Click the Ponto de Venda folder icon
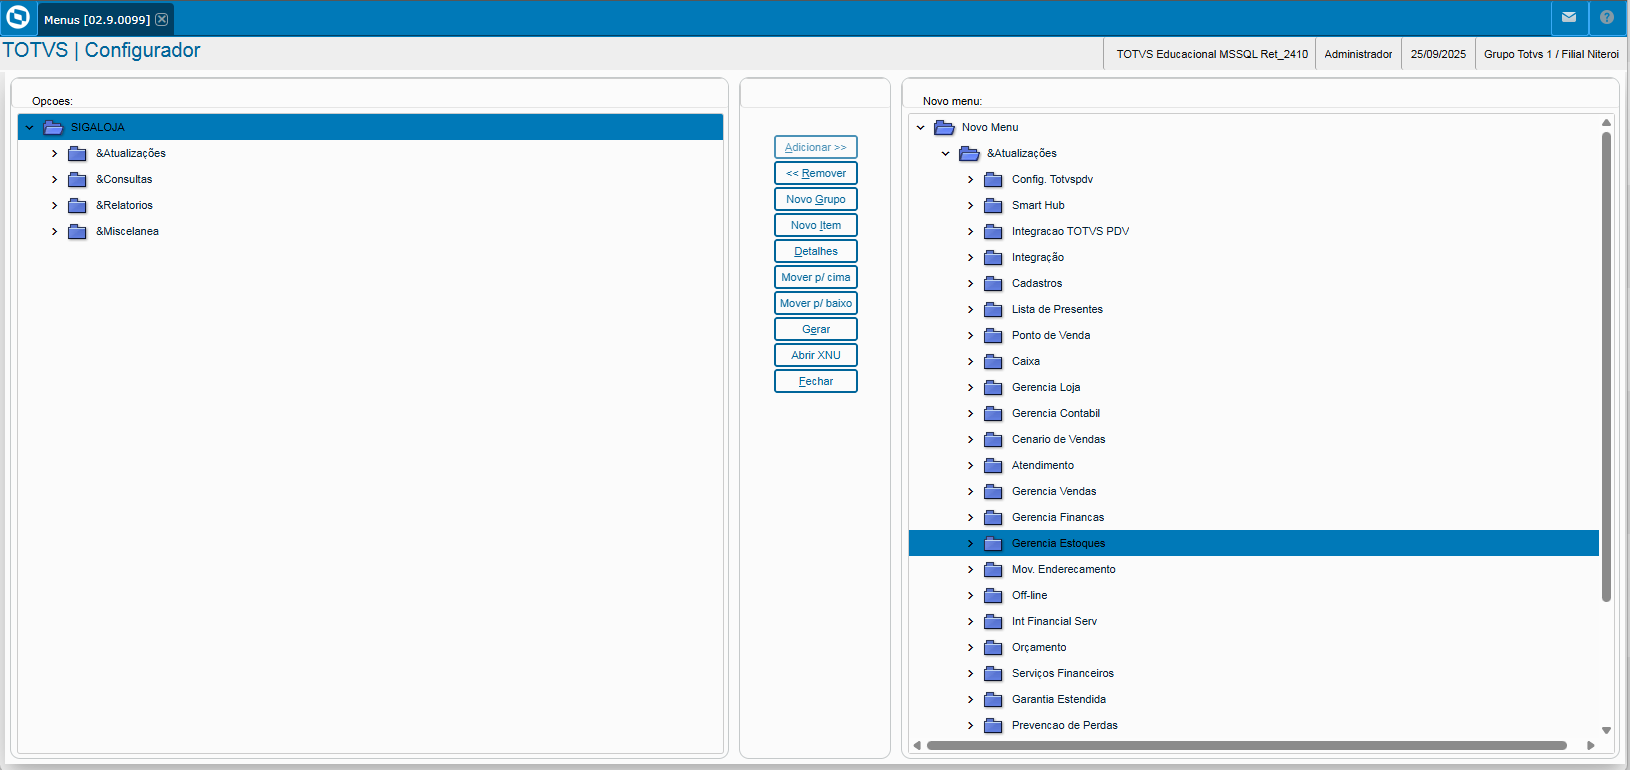1630x770 pixels. coord(993,335)
